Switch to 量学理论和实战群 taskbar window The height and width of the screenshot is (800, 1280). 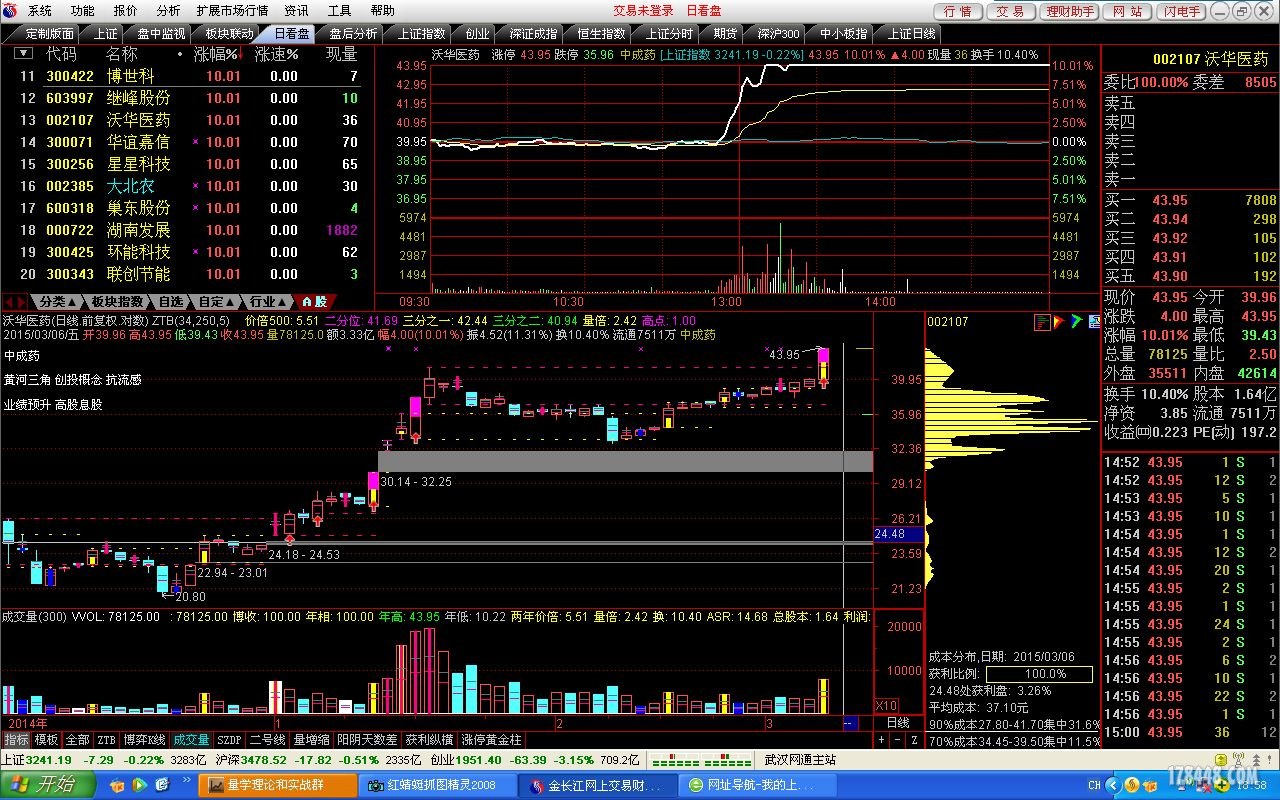pyautogui.click(x=277, y=785)
